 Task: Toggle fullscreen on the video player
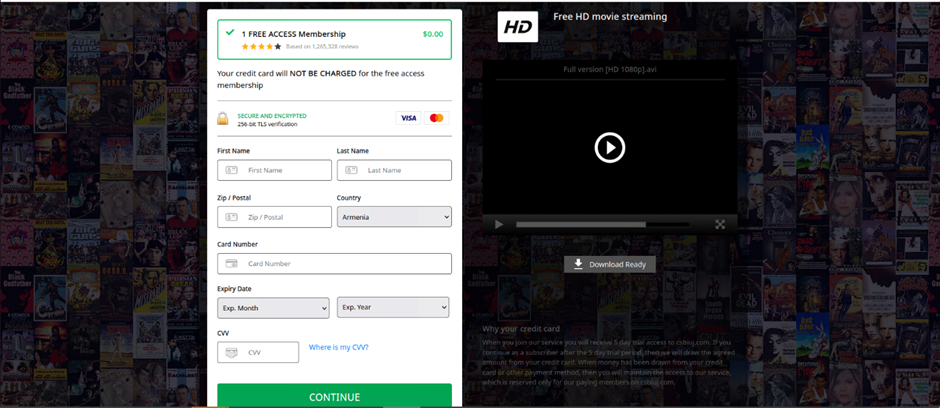coord(719,225)
